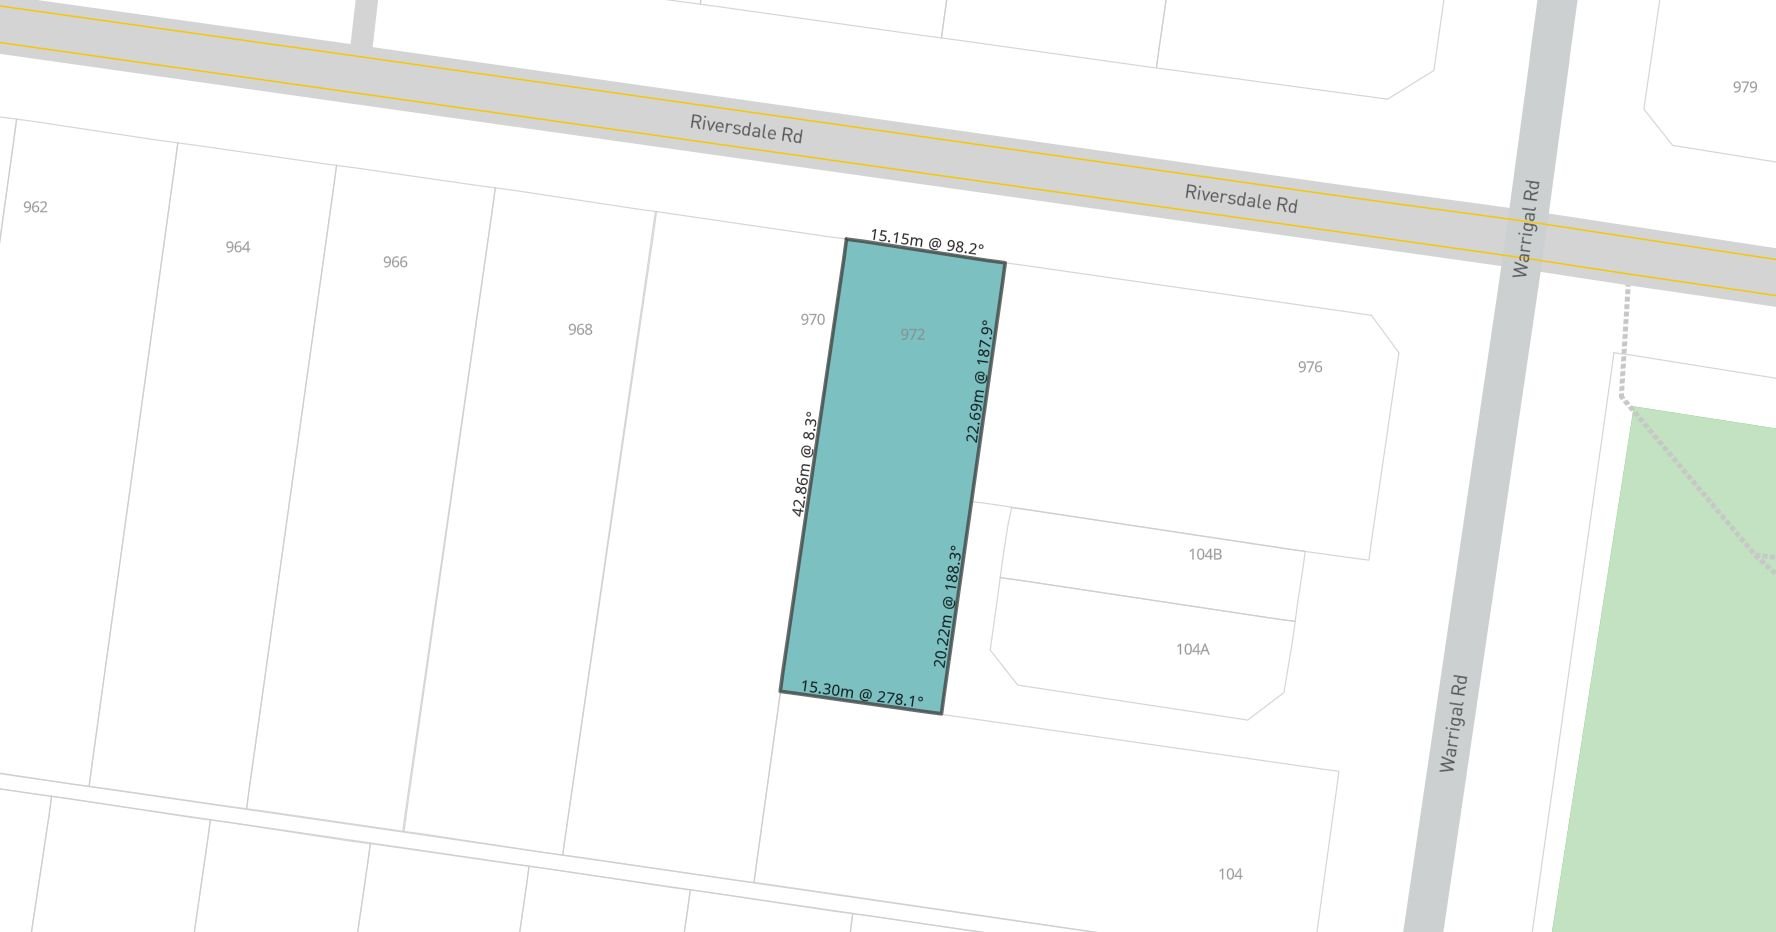1776x932 pixels.
Task: Select the highlighted parcel labeled 972
Action: pos(892,476)
